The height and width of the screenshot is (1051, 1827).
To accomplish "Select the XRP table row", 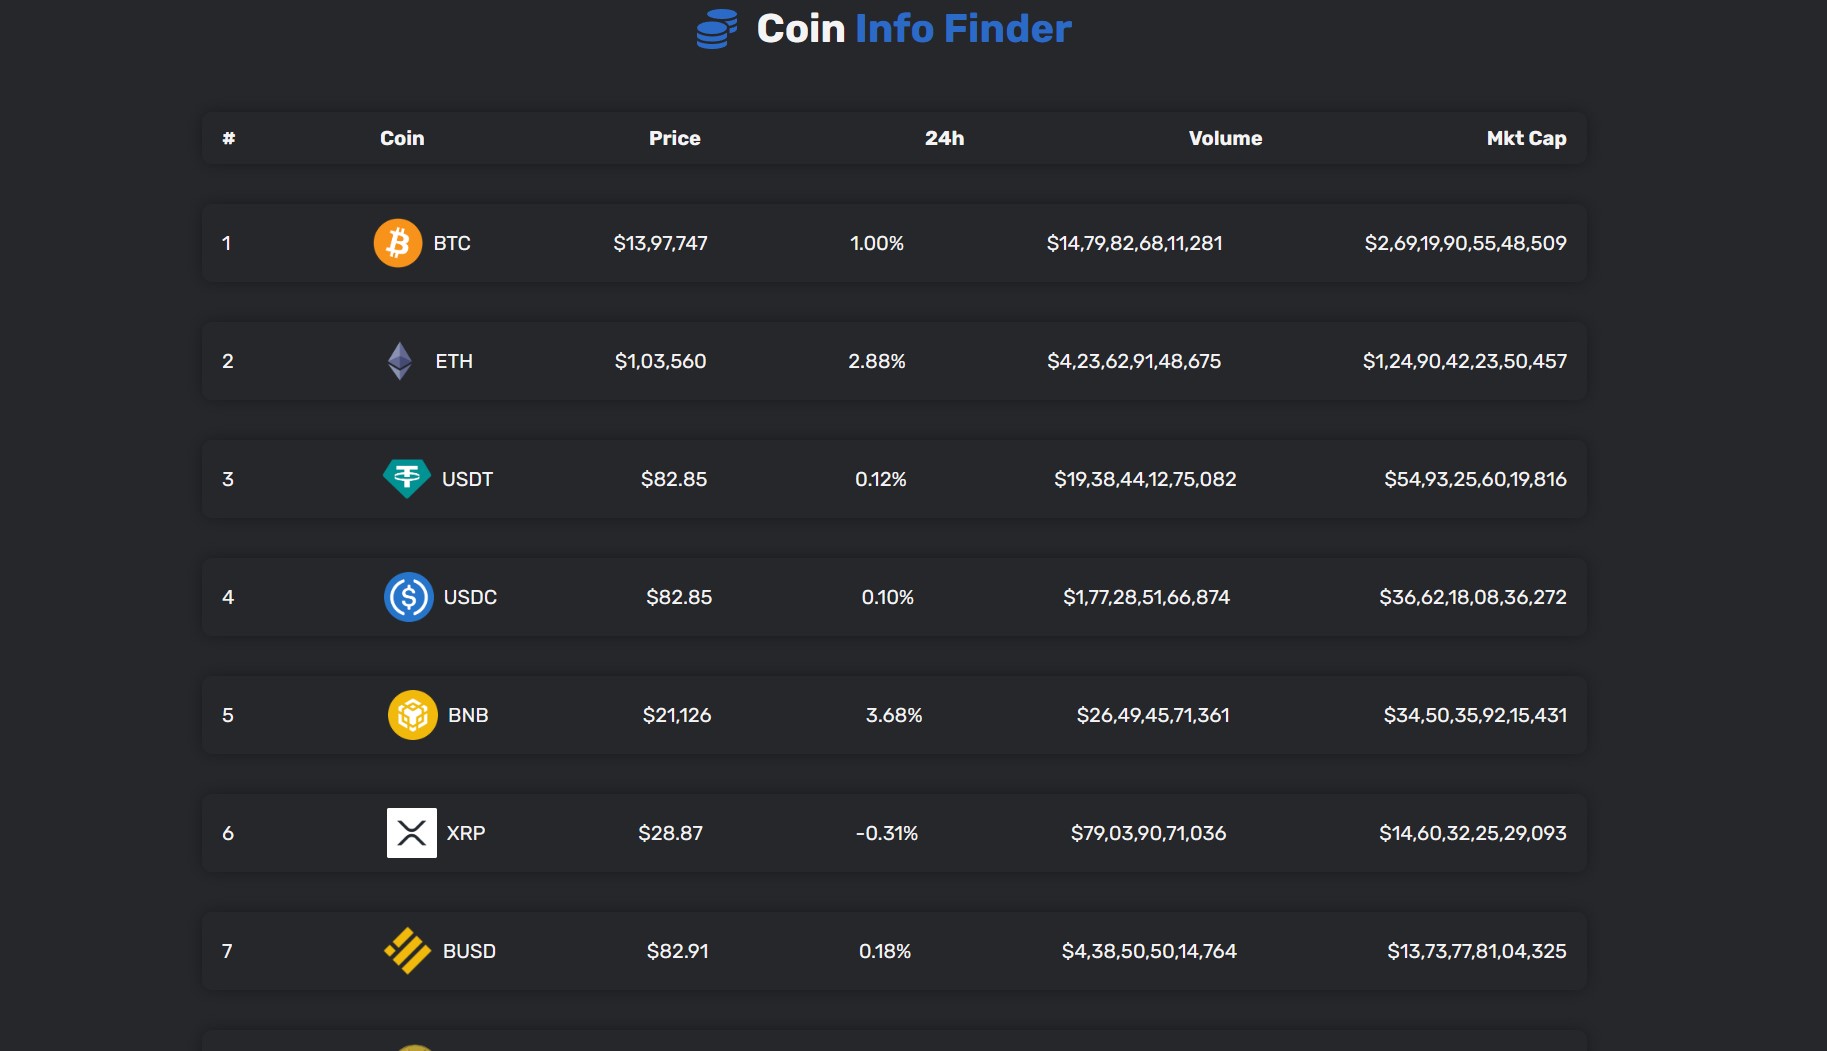I will coord(893,832).
